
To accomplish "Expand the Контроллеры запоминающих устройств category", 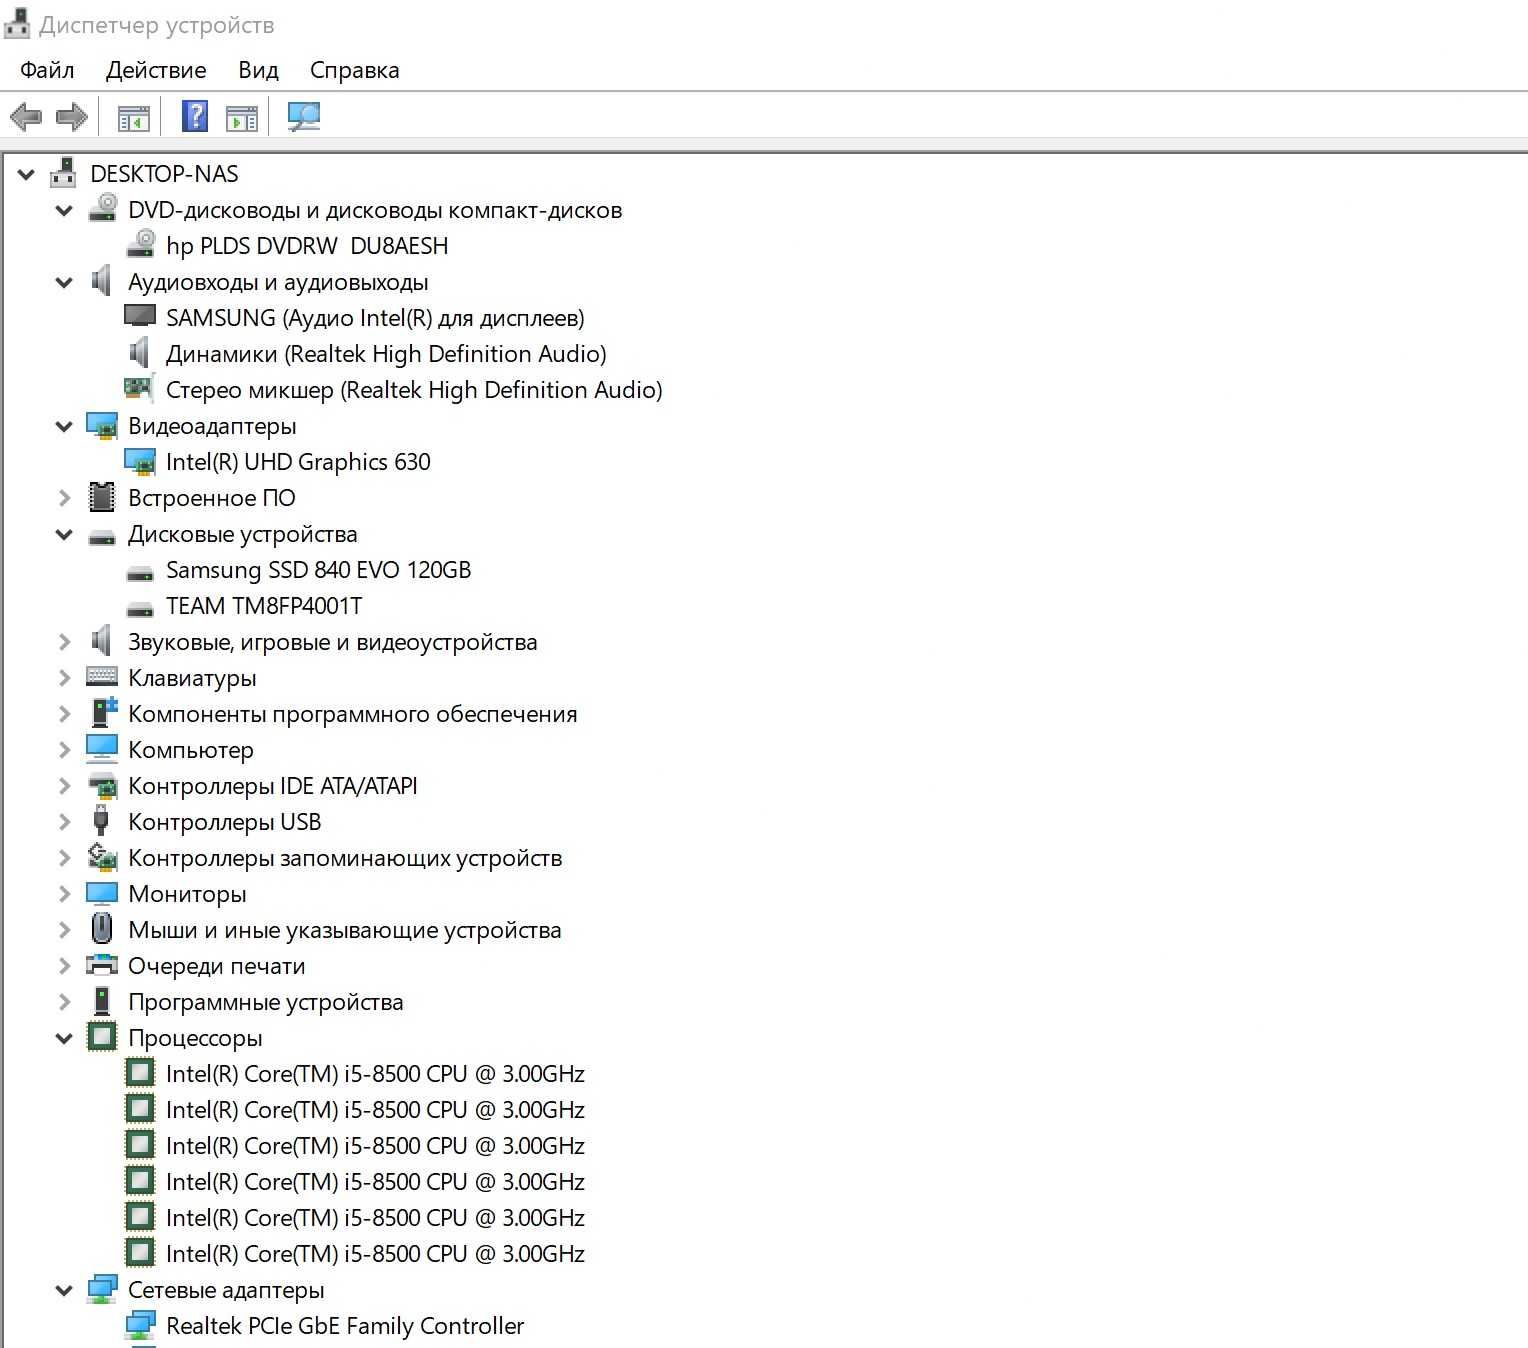I will (x=64, y=858).
